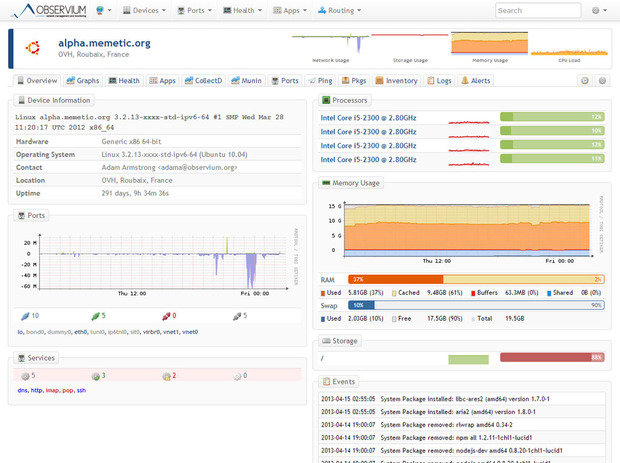Screen dimensions: 620x463
Task: Click the eth0 interface link
Action: pyautogui.click(x=80, y=331)
